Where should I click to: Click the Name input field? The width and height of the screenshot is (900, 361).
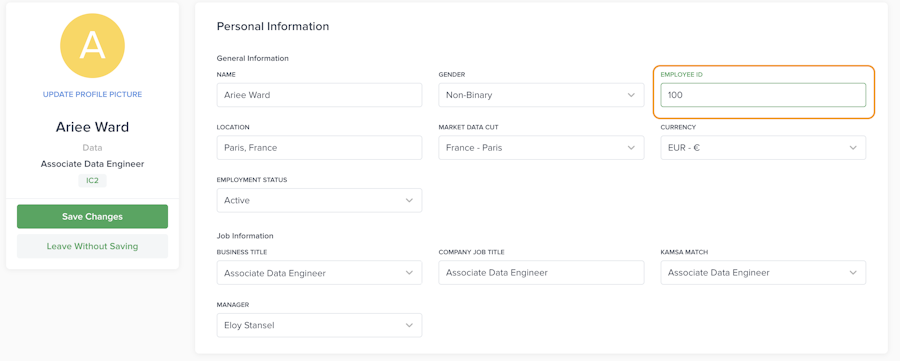pyautogui.click(x=319, y=95)
